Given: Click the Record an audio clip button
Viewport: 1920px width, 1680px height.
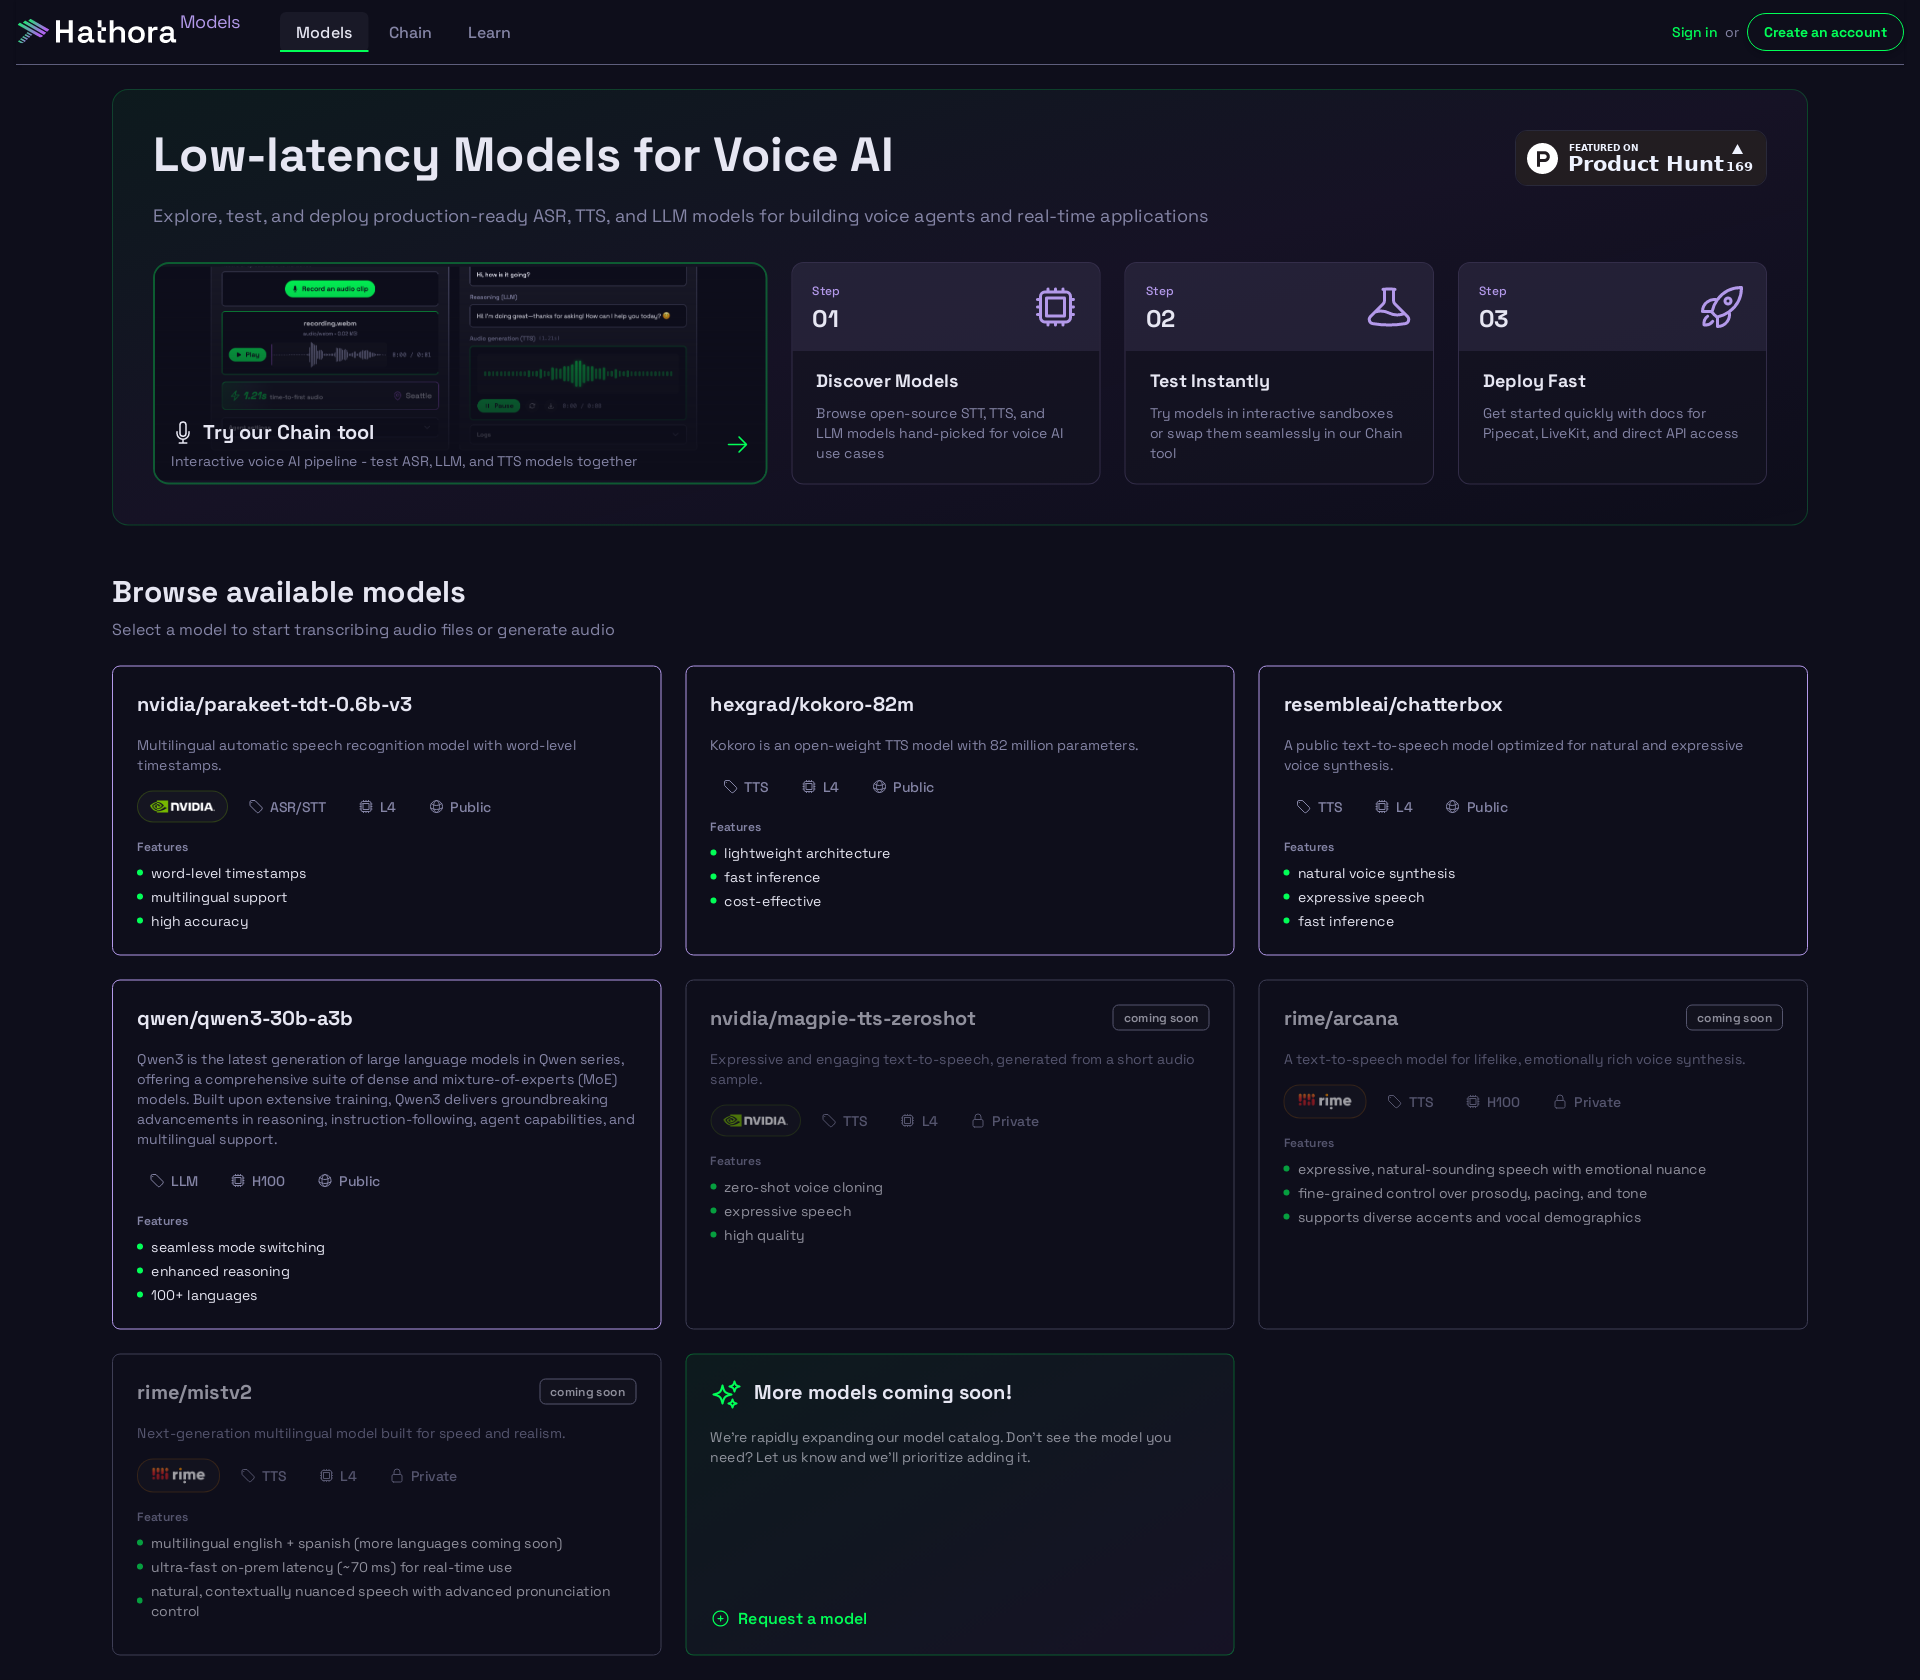Looking at the screenshot, I should coord(330,289).
